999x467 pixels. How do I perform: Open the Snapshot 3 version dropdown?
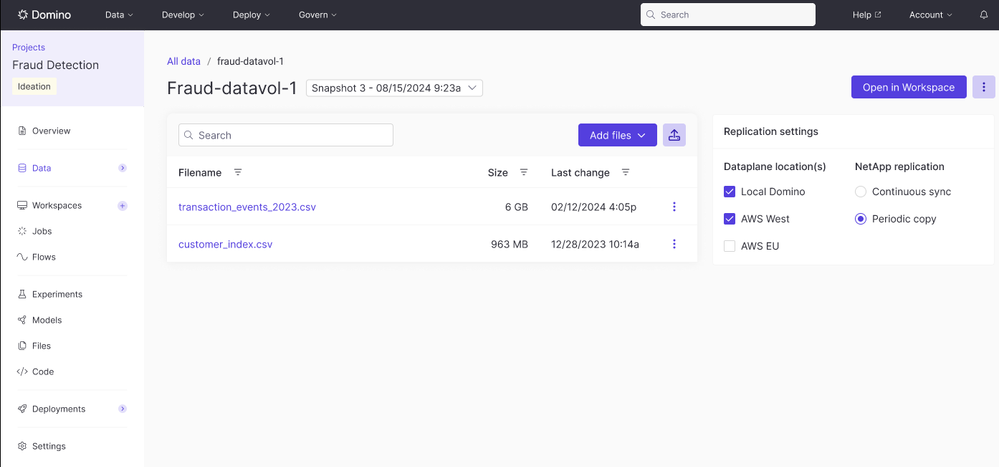(394, 88)
